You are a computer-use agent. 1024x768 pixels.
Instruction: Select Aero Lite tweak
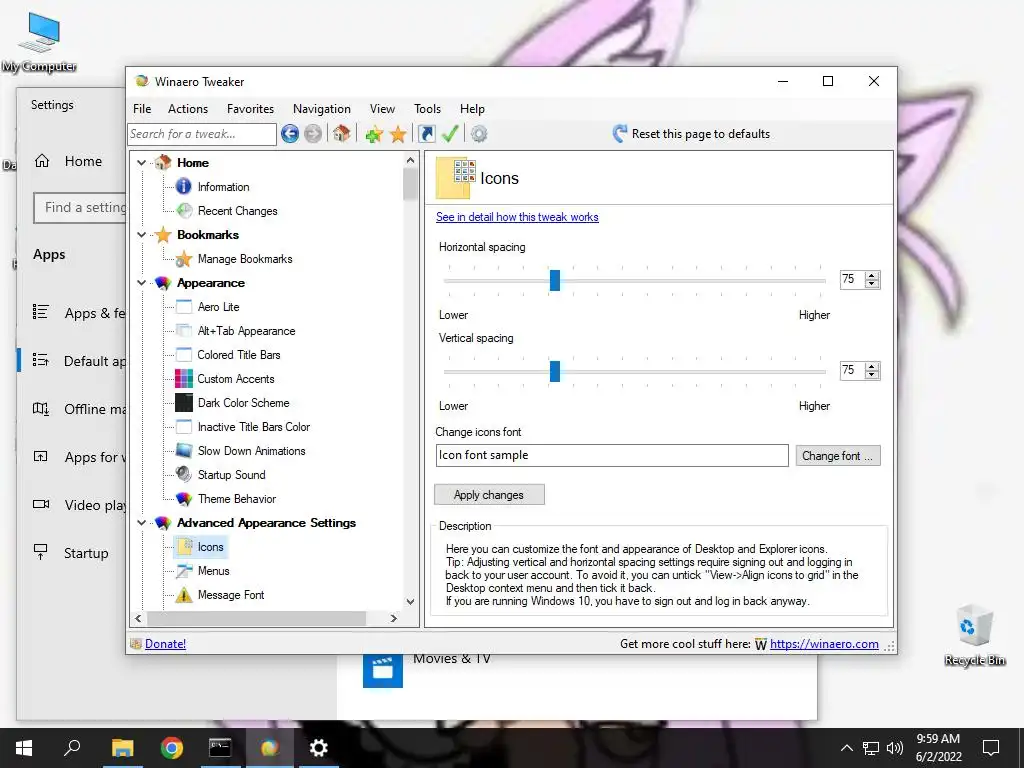point(218,307)
